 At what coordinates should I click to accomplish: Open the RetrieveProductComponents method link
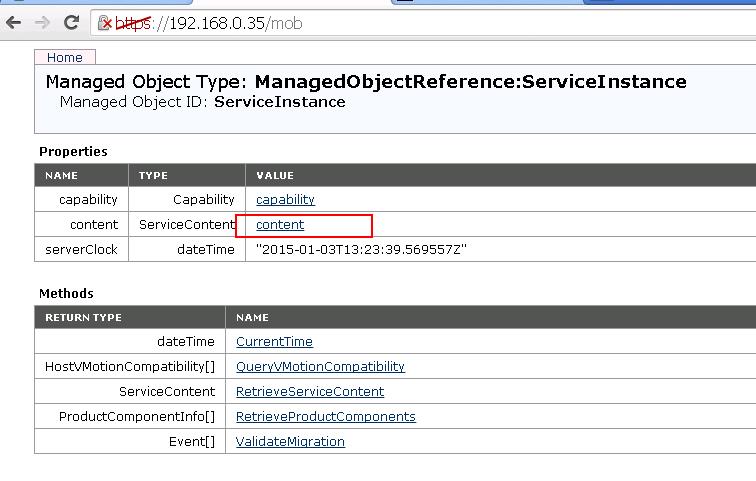pos(325,416)
